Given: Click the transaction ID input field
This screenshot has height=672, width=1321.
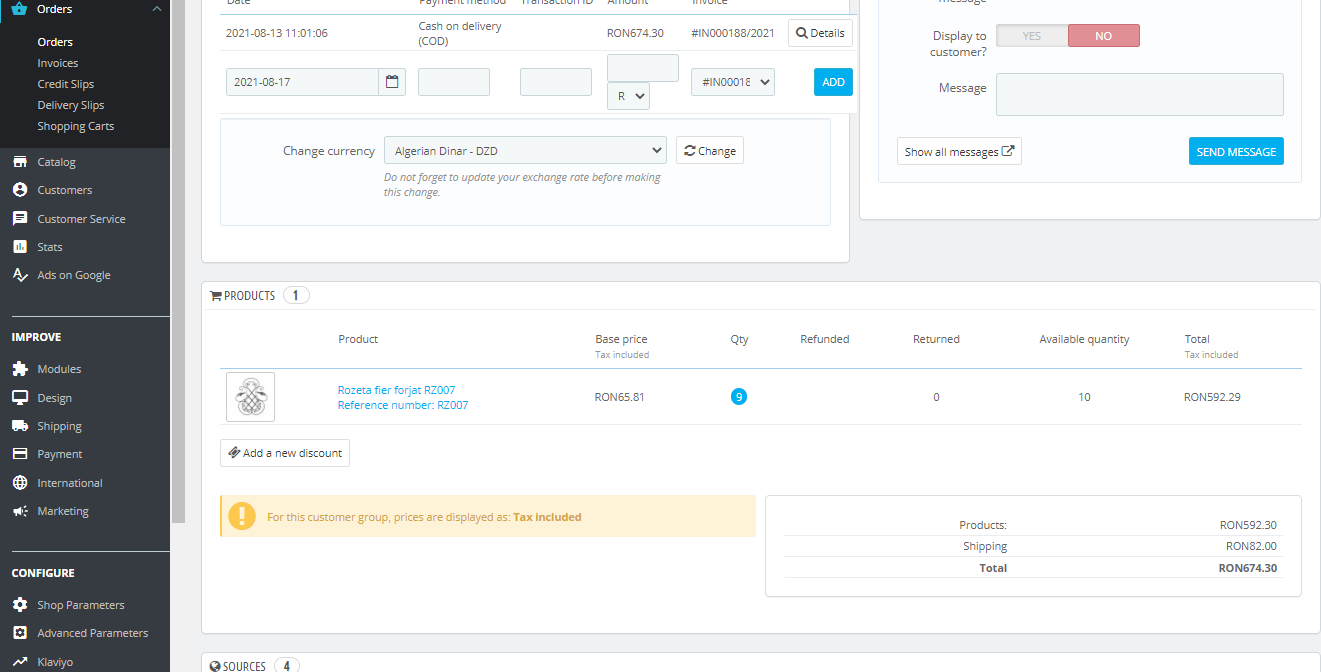Looking at the screenshot, I should pos(556,82).
